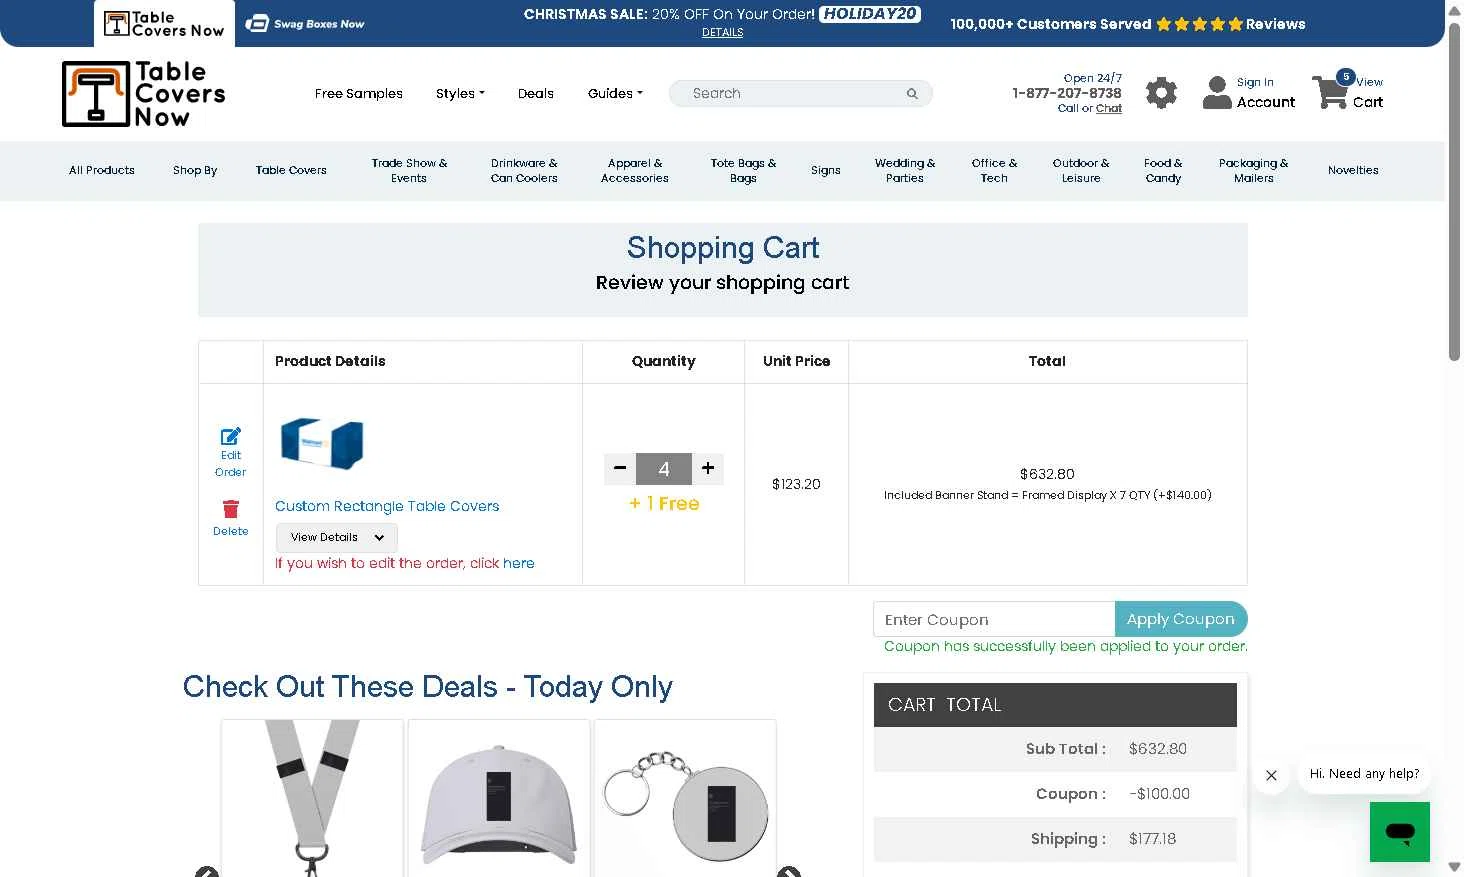This screenshot has width=1464, height=877.
Task: Click the HOLIDAY20 coupon code badge
Action: pos(870,14)
